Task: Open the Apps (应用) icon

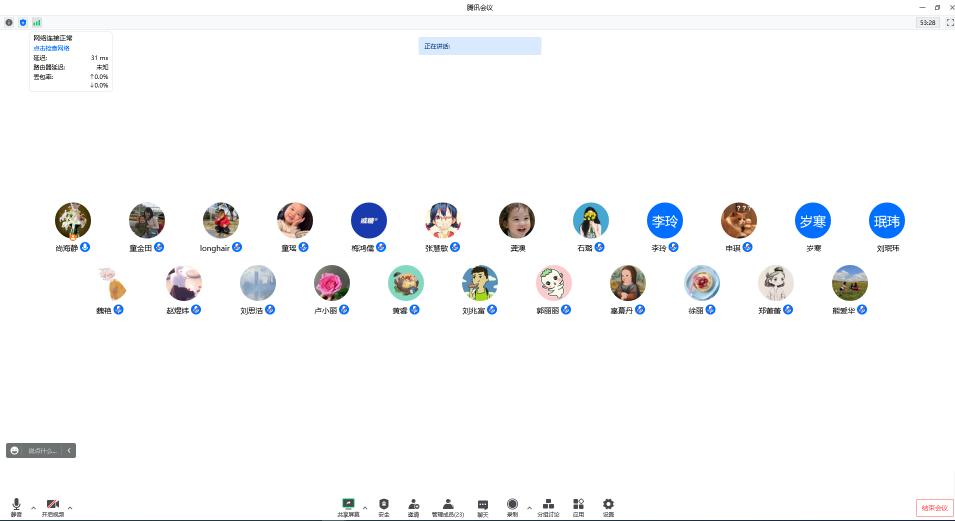Action: [x=578, y=507]
